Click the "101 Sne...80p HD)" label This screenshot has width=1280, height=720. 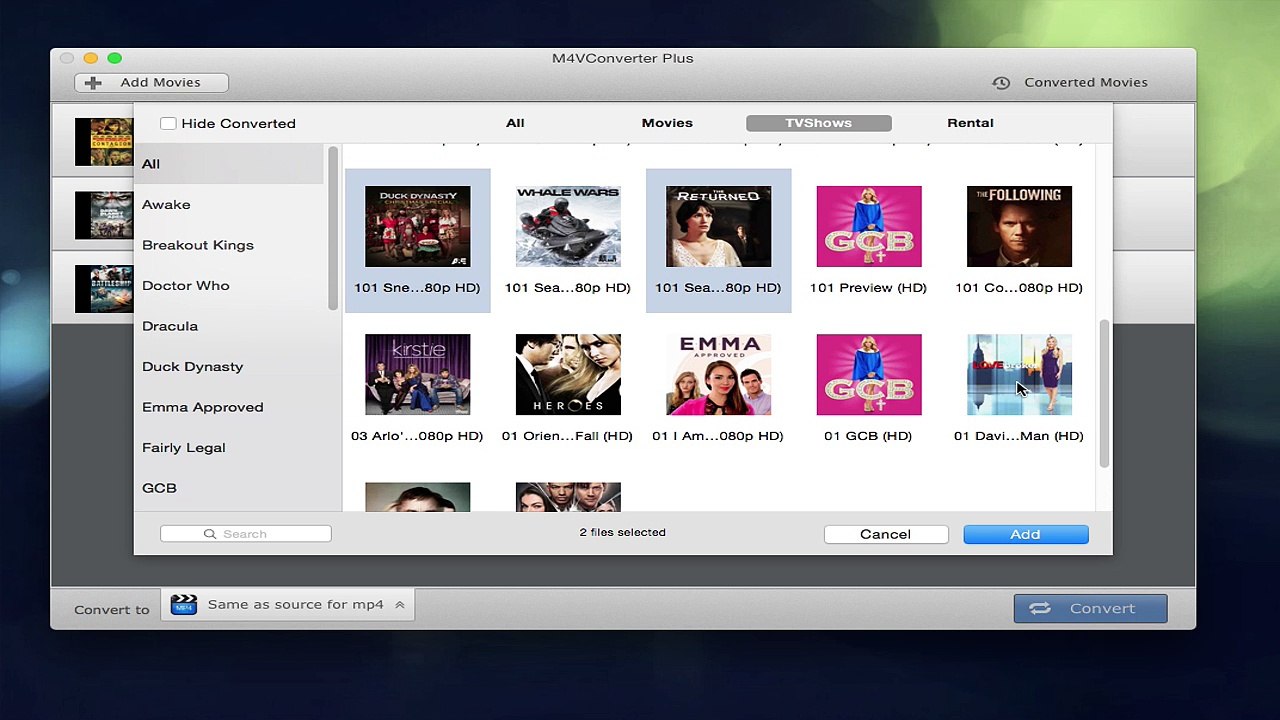(417, 288)
